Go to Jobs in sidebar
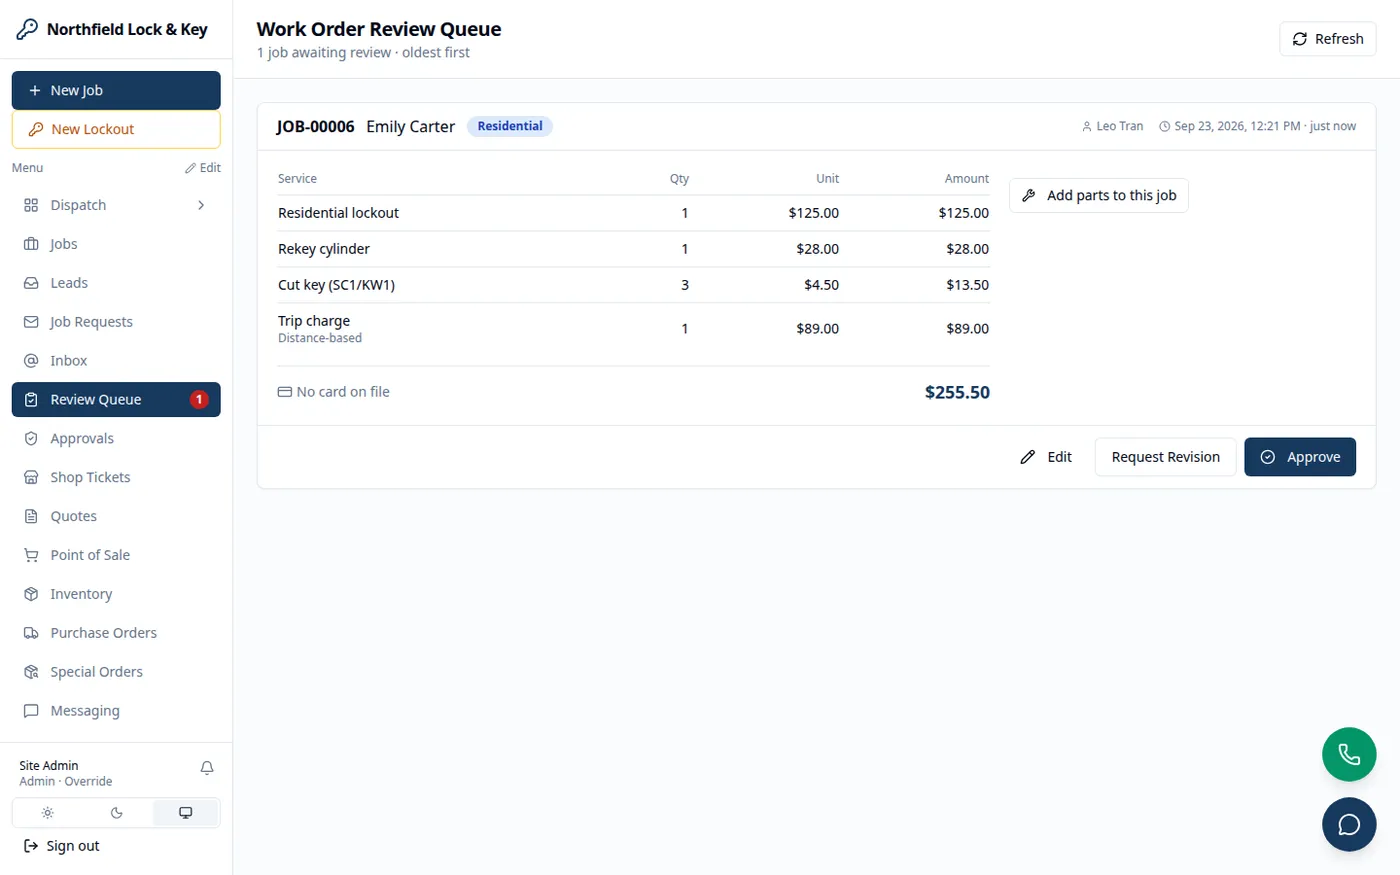Image resolution: width=1400 pixels, height=875 pixels. pos(116,244)
